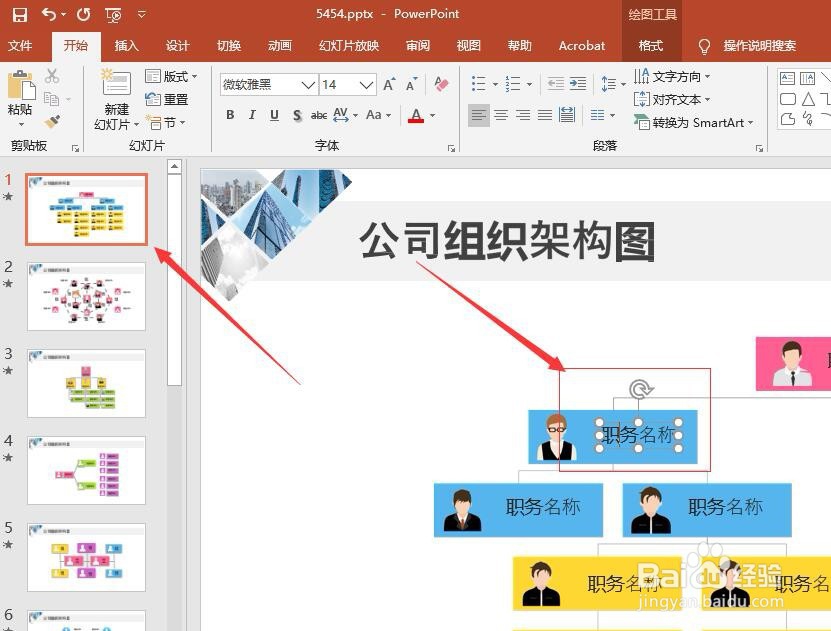The image size is (831, 631).
Task: Select the Italic formatting icon
Action: [252, 115]
